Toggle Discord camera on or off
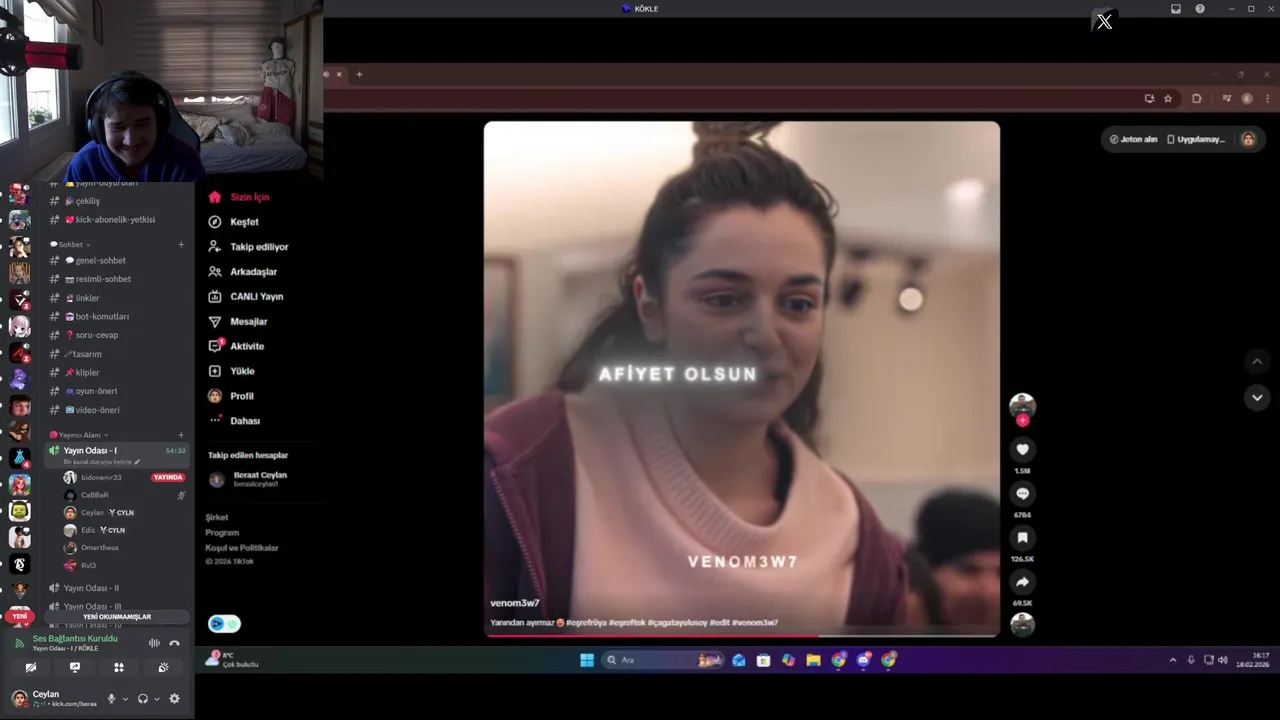This screenshot has height=720, width=1280. click(x=31, y=667)
